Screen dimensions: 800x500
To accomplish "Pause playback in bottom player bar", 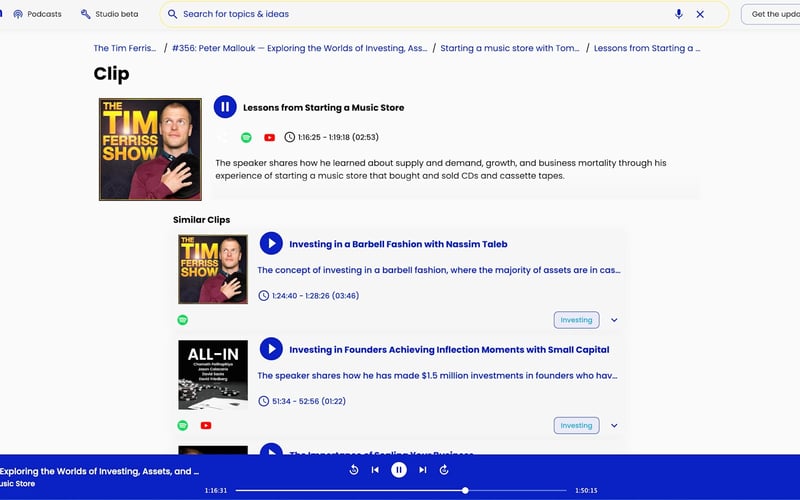I will click(399, 470).
